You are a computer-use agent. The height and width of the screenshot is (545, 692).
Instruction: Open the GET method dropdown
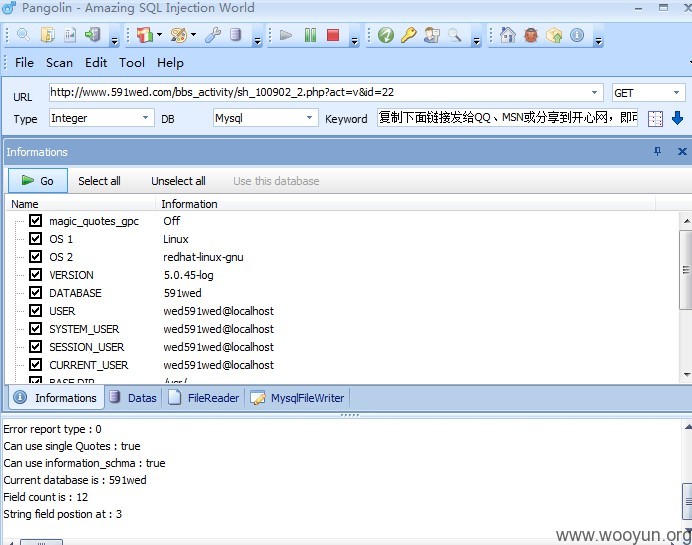(x=676, y=92)
